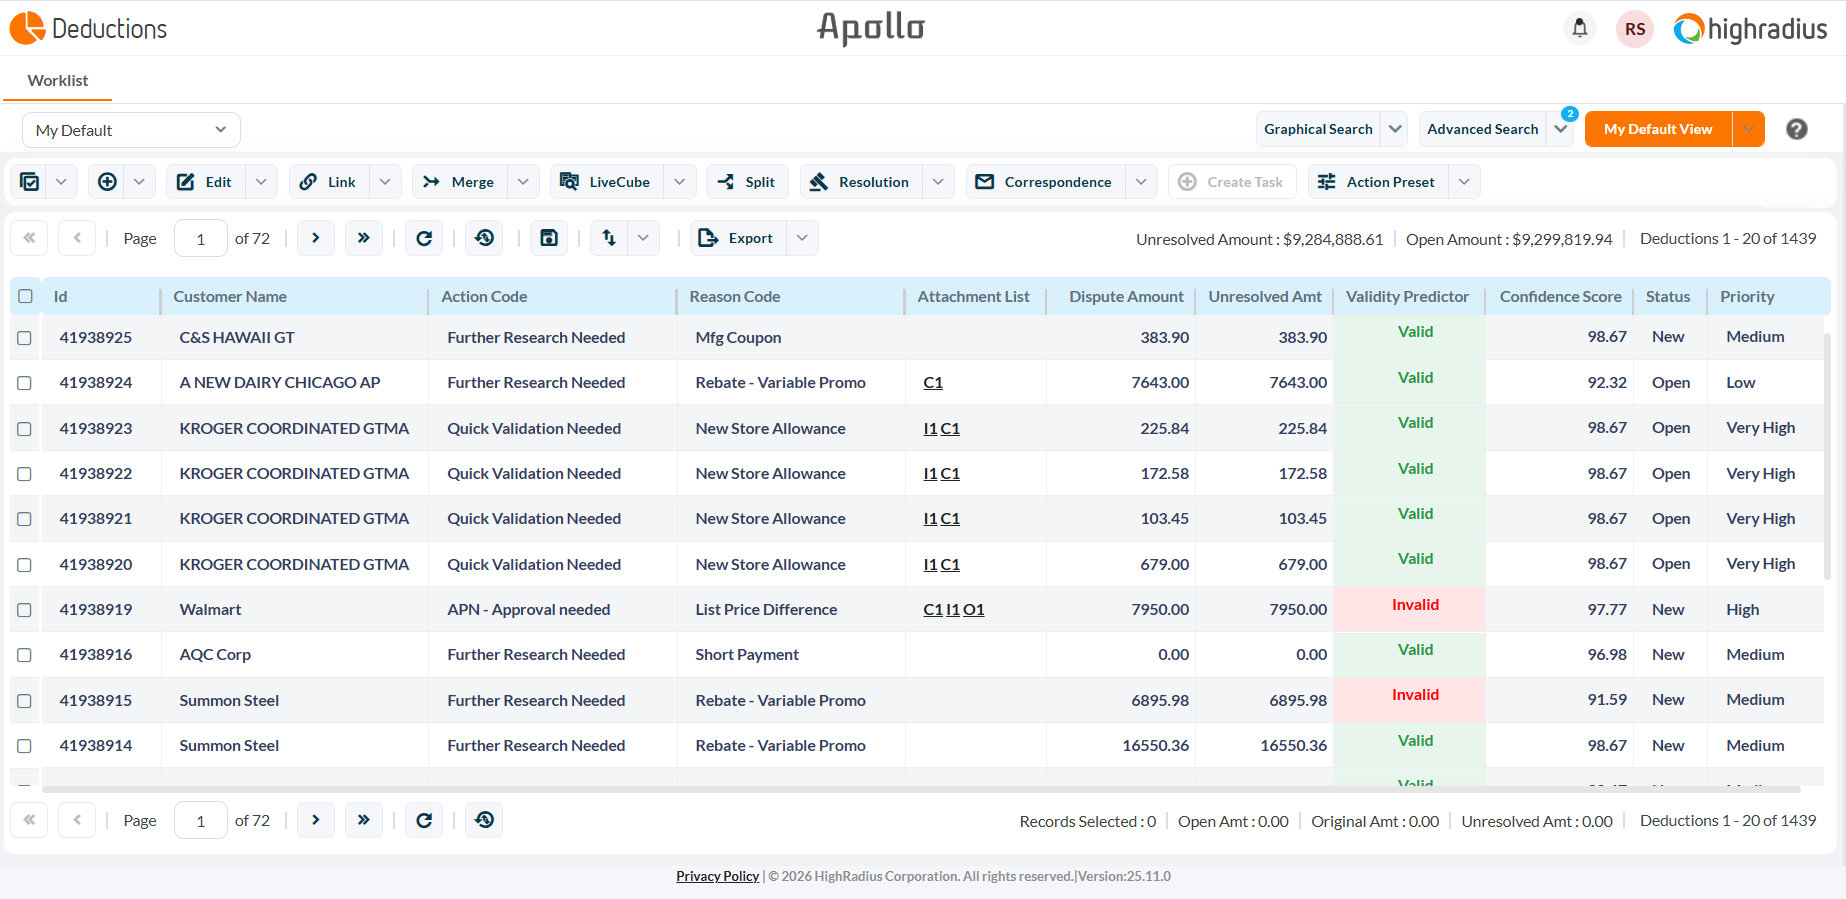Click the save disk icon in pagination bar

coord(549,238)
